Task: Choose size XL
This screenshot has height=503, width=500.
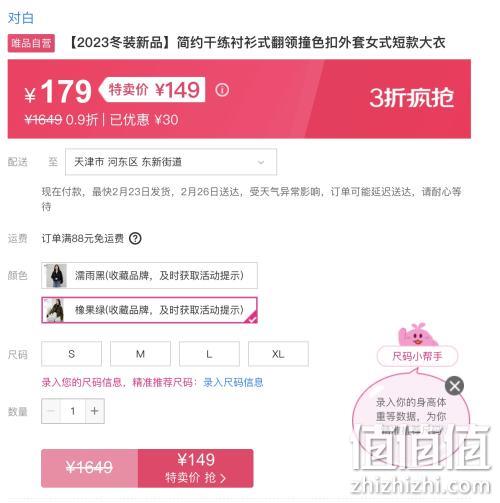Action: [x=278, y=354]
